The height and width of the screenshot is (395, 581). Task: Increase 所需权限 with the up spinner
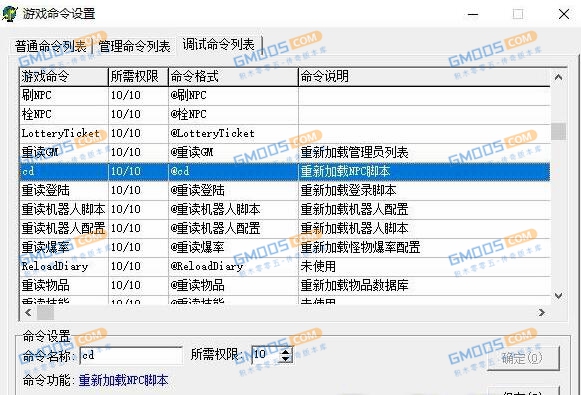(286, 351)
